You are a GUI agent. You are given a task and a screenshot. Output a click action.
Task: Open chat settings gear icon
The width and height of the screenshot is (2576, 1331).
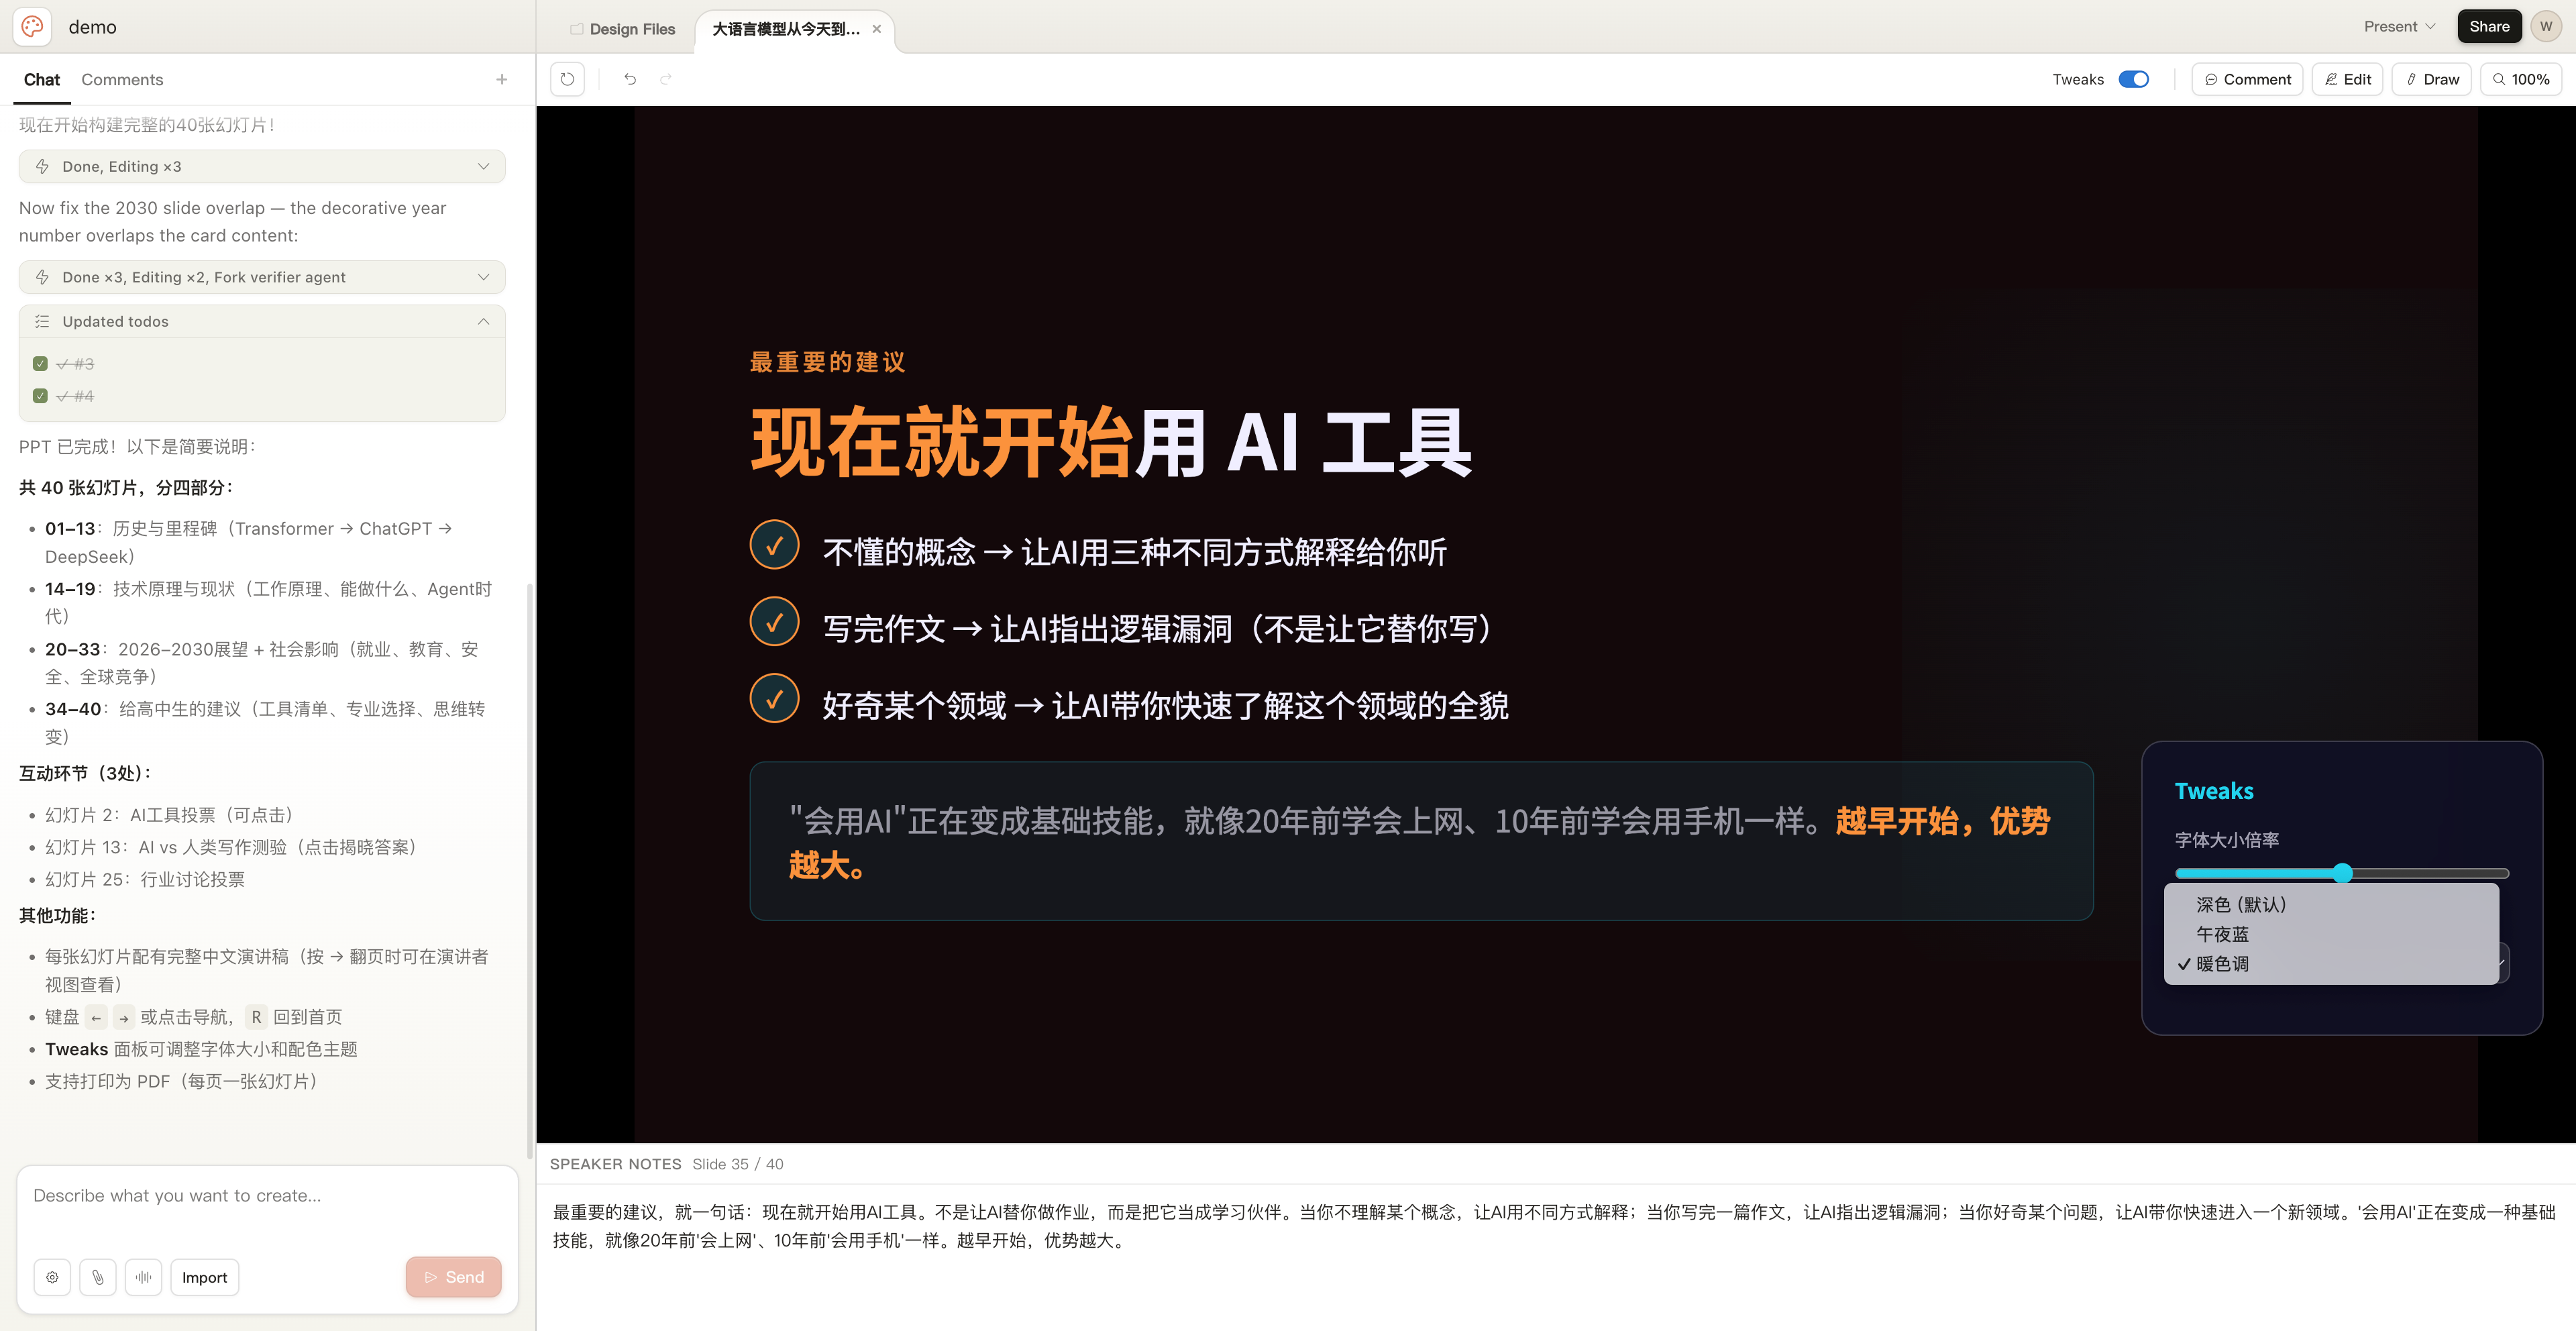pos(52,1277)
